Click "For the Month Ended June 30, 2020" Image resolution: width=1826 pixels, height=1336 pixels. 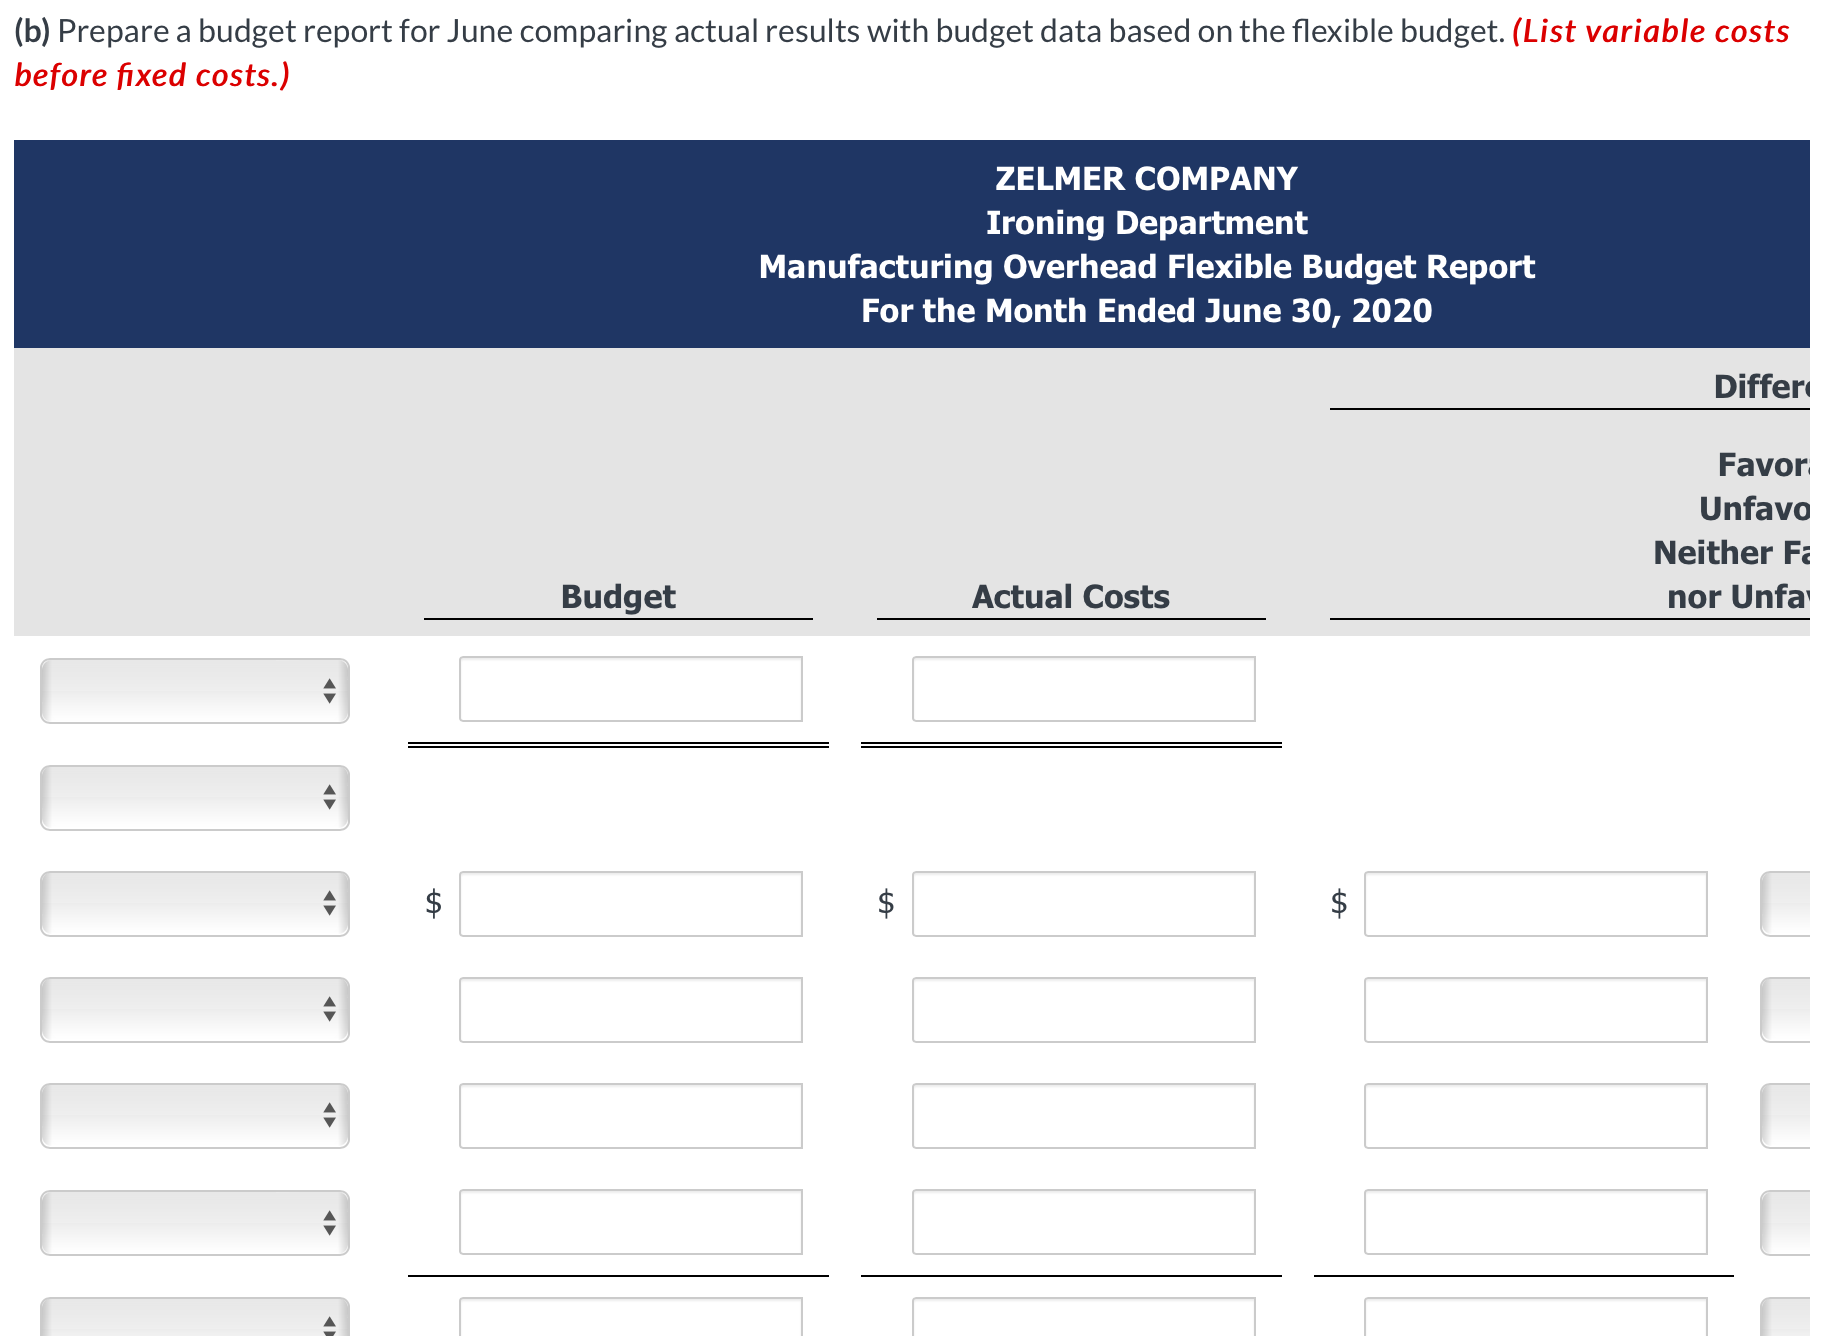1146,311
